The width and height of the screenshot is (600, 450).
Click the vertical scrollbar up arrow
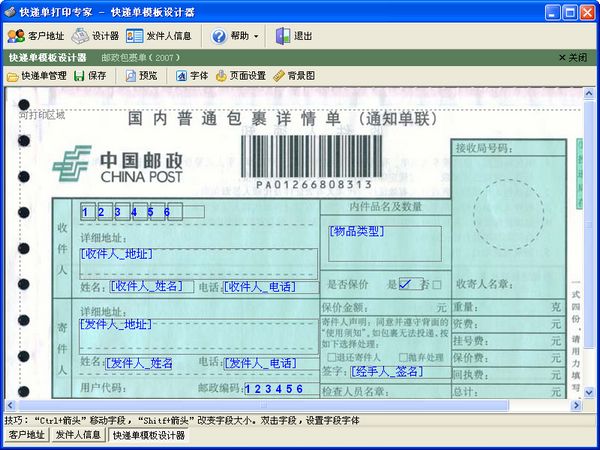[x=589, y=93]
